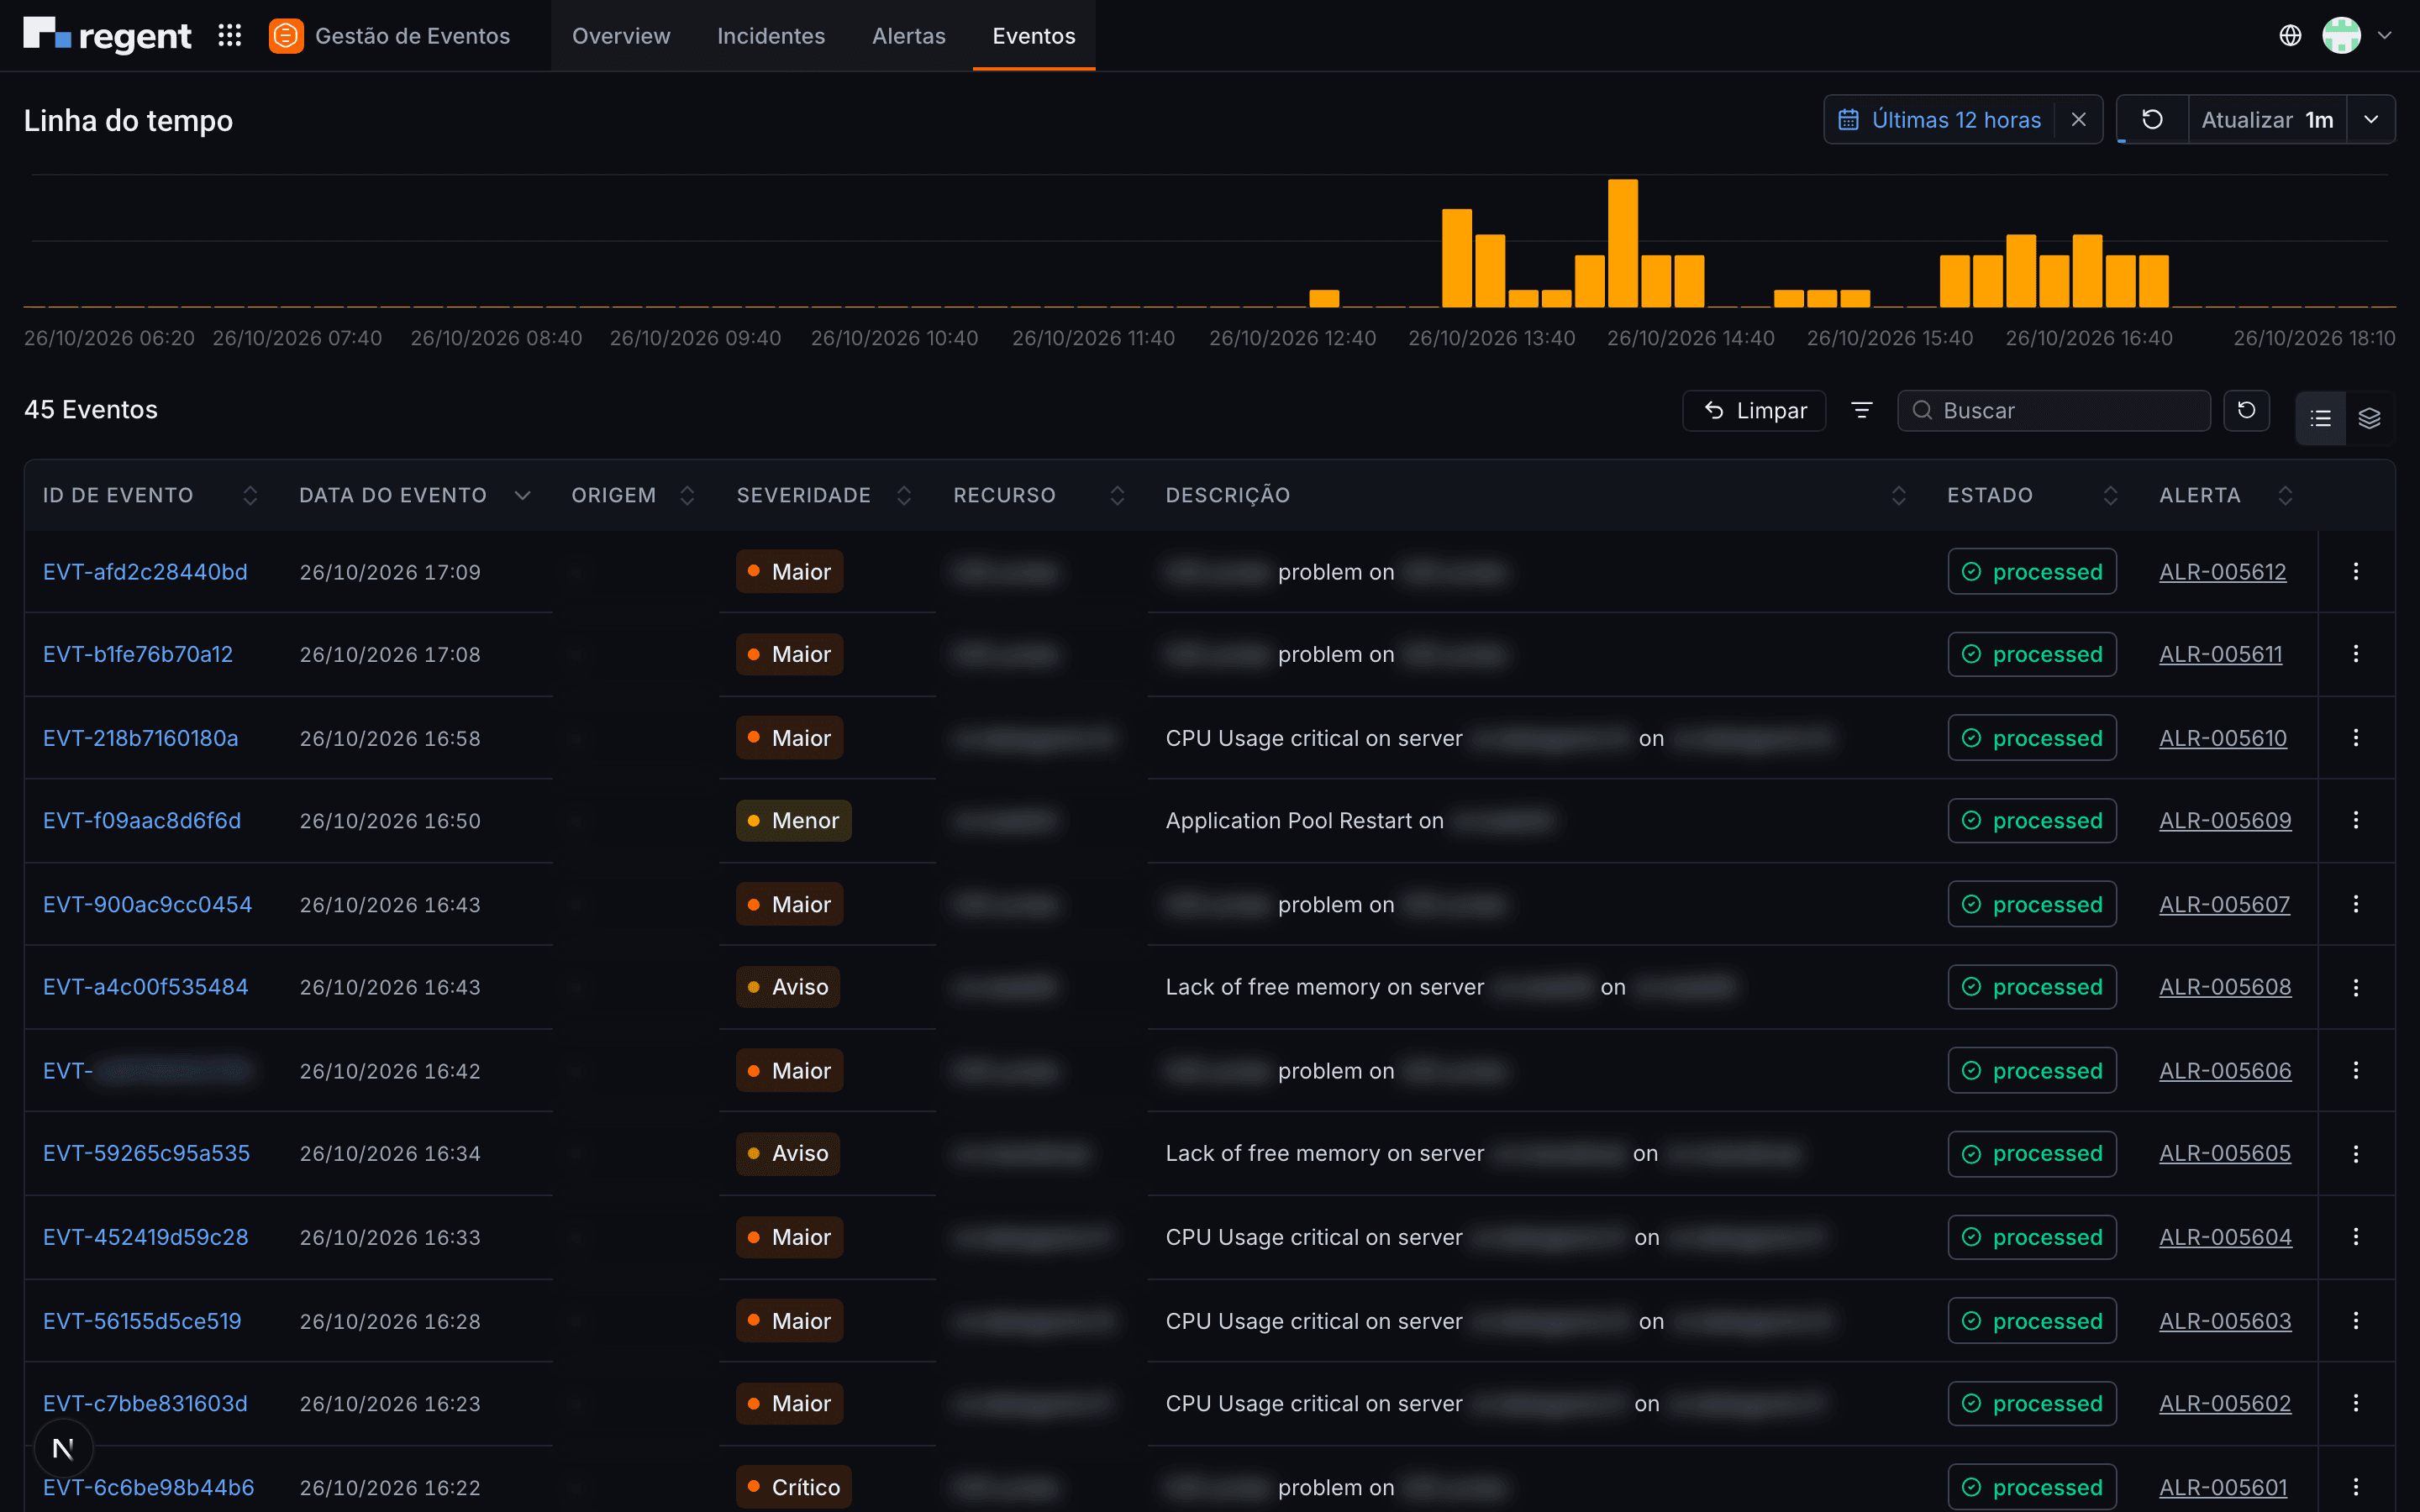This screenshot has width=2420, height=1512.
Task: Sort by Data do Evento column
Action: click(522, 496)
